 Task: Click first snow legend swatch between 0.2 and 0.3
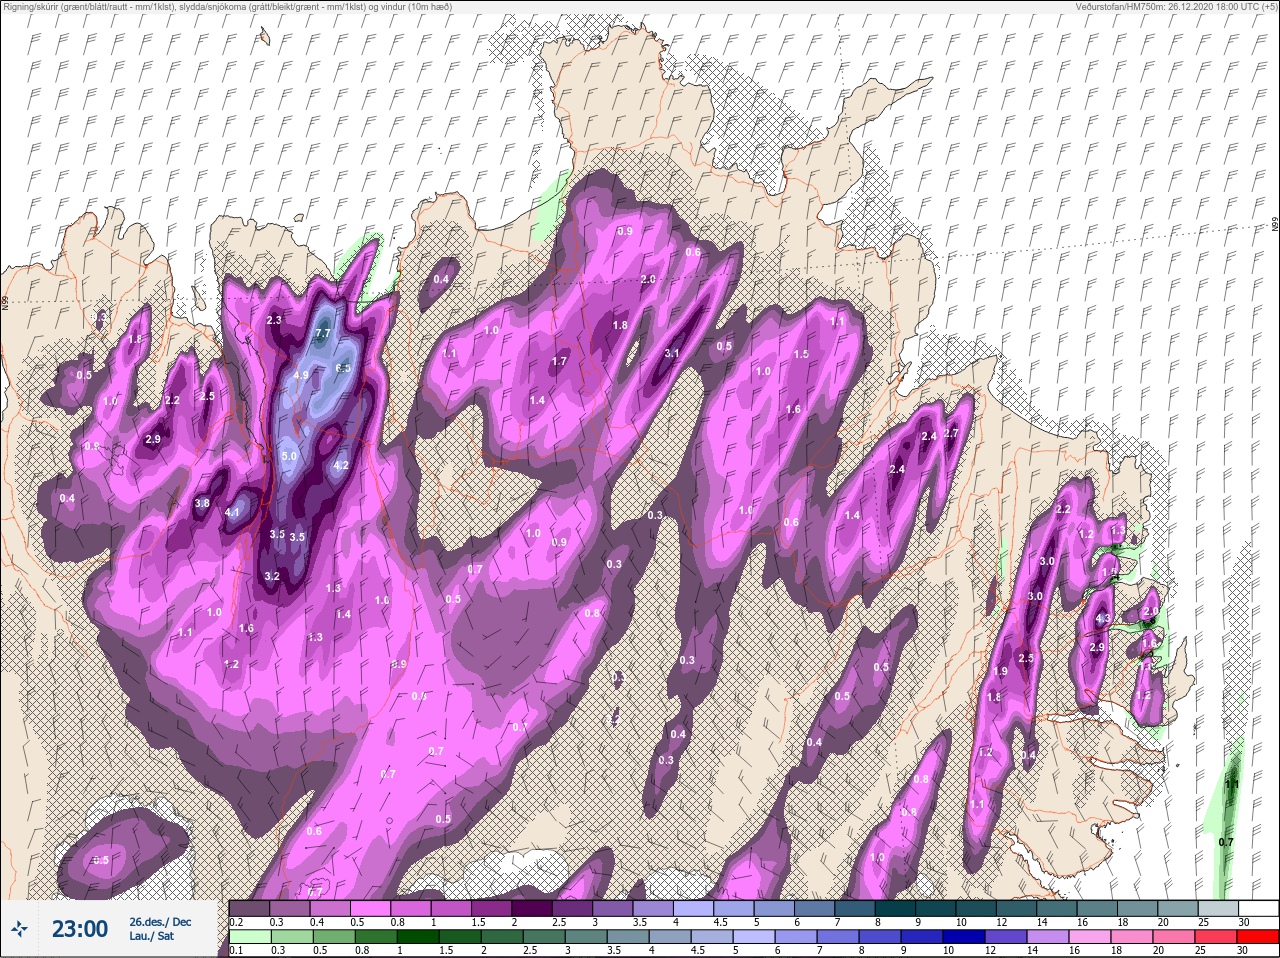[249, 908]
